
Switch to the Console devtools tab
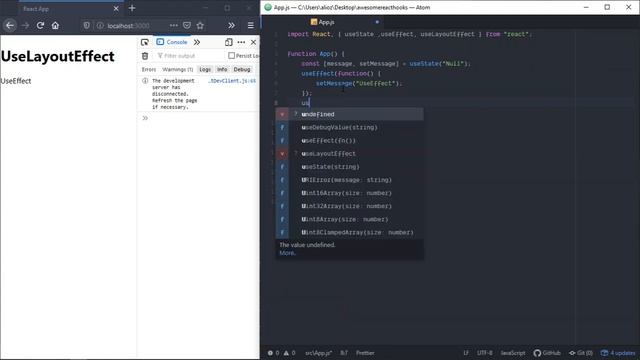tap(172, 42)
